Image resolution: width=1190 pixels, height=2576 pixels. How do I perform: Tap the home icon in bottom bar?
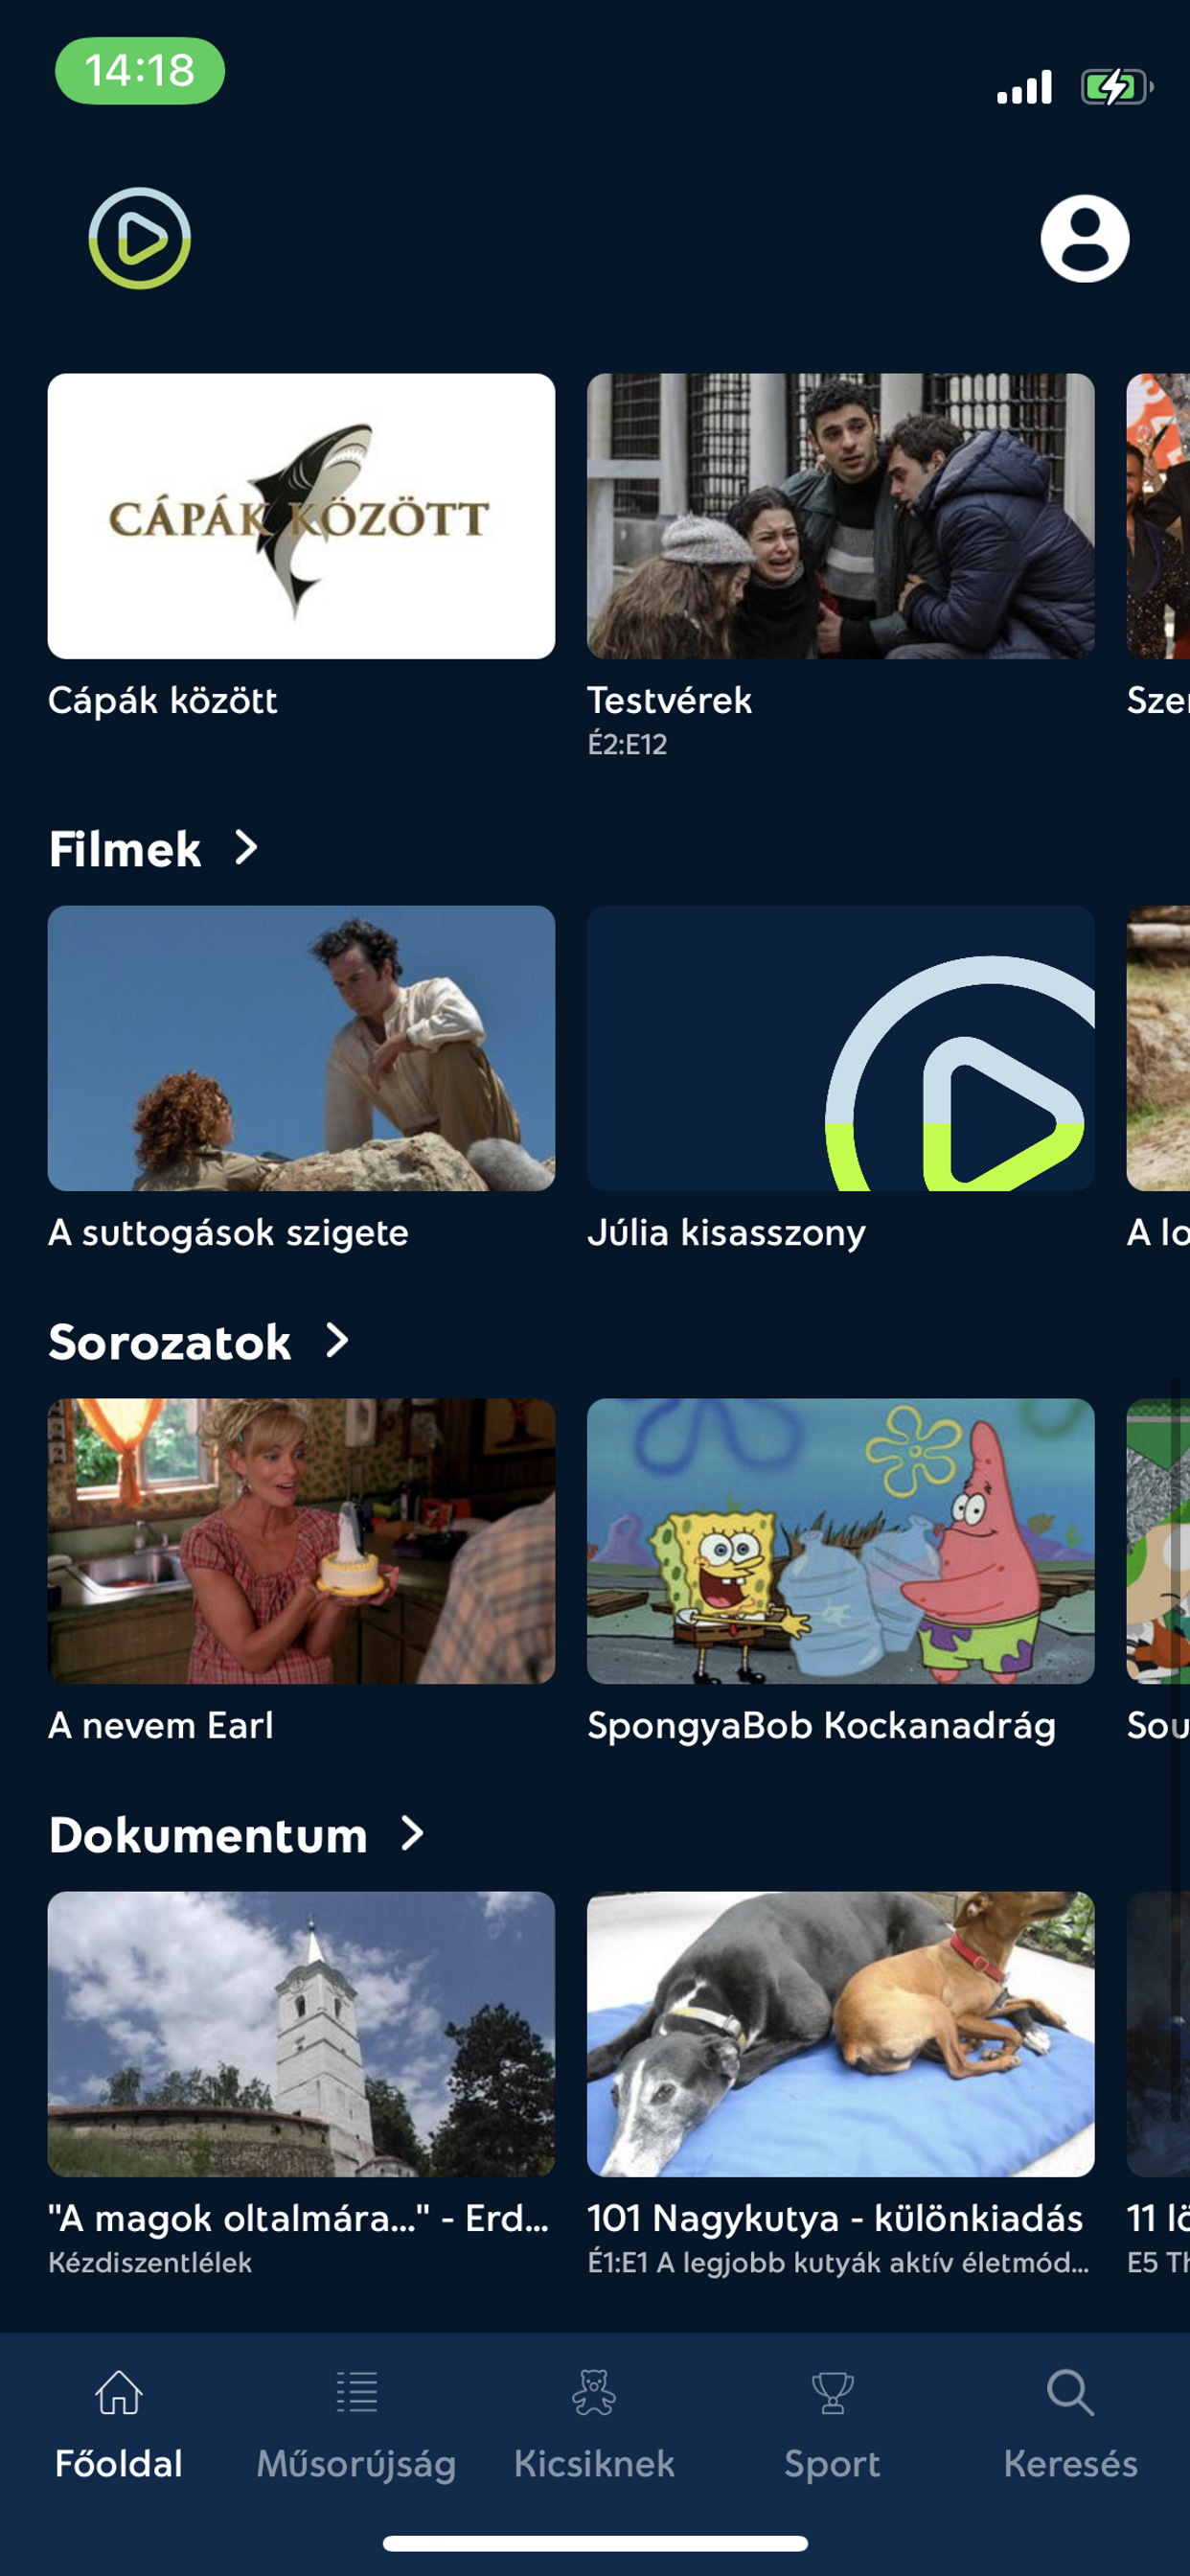click(119, 2393)
